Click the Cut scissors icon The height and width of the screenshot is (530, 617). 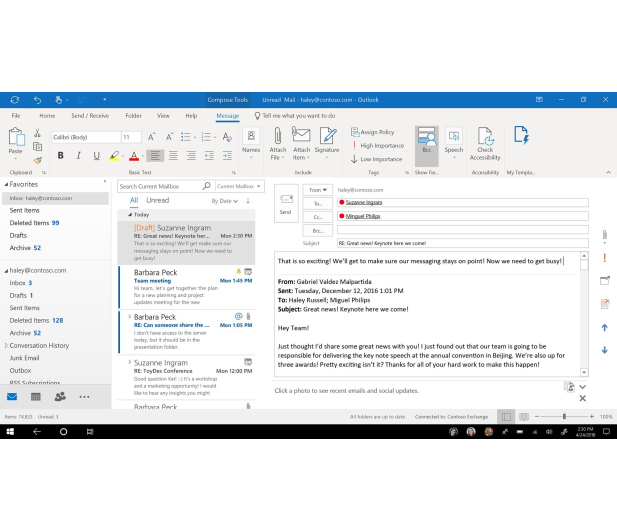[x=37, y=133]
